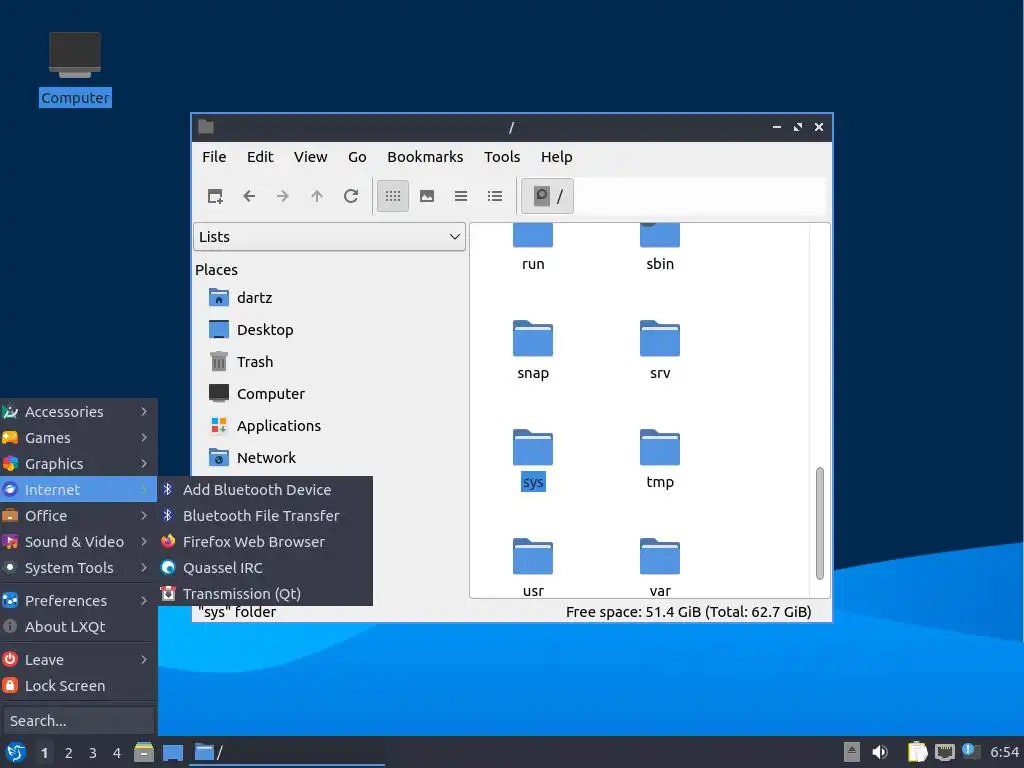Switch to detailed list view
The width and height of the screenshot is (1024, 768).
coord(495,196)
